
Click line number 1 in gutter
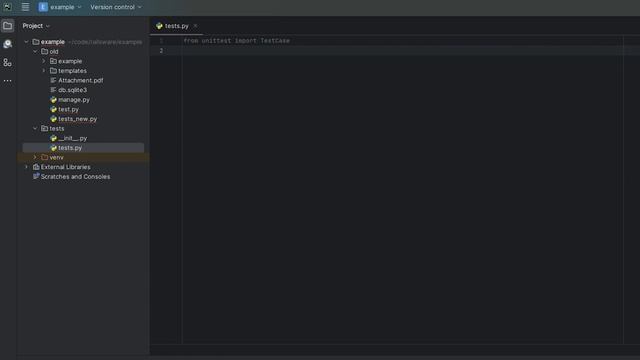[161, 41]
